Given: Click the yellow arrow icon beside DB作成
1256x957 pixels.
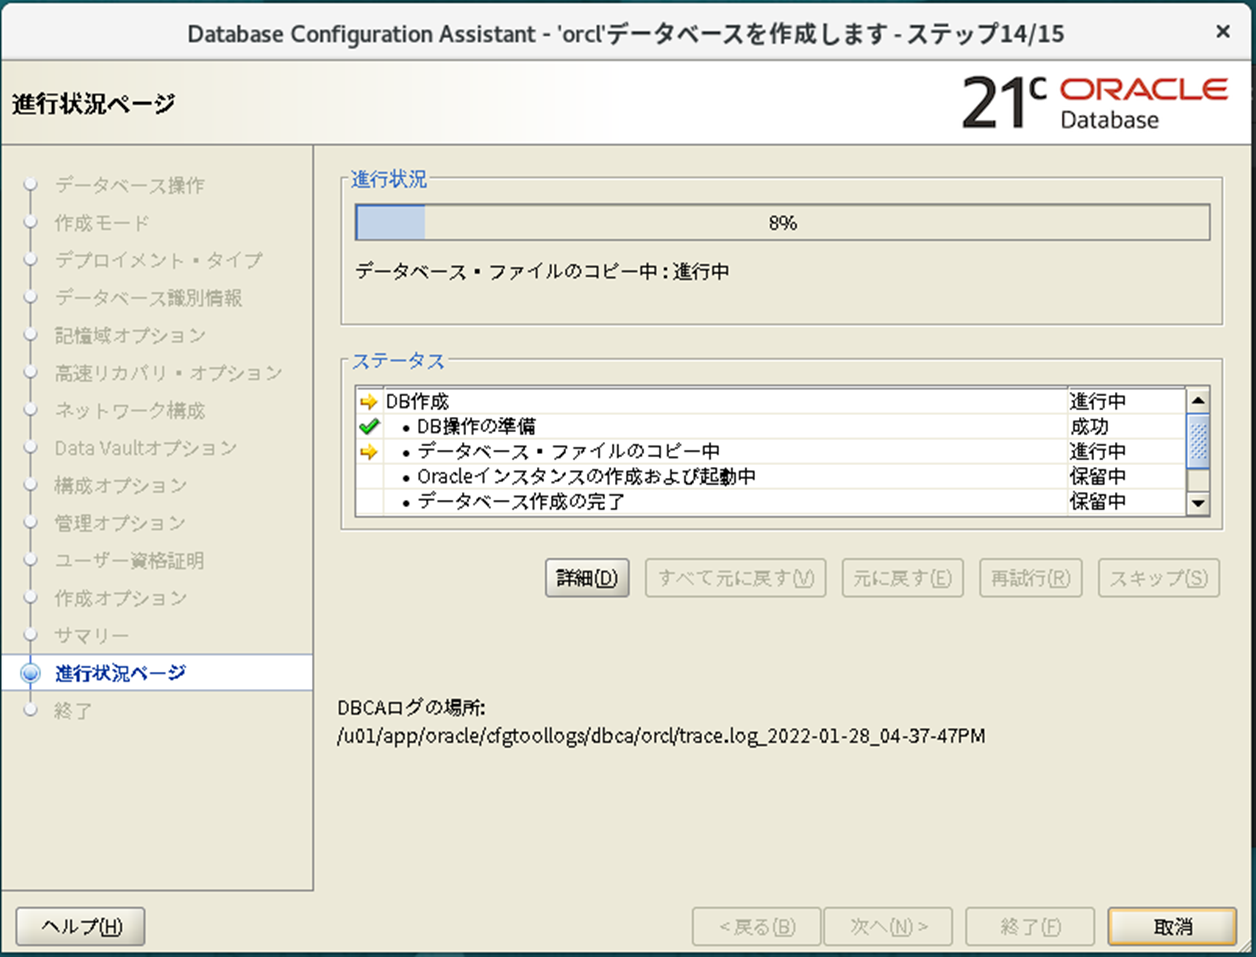Looking at the screenshot, I should click(369, 402).
